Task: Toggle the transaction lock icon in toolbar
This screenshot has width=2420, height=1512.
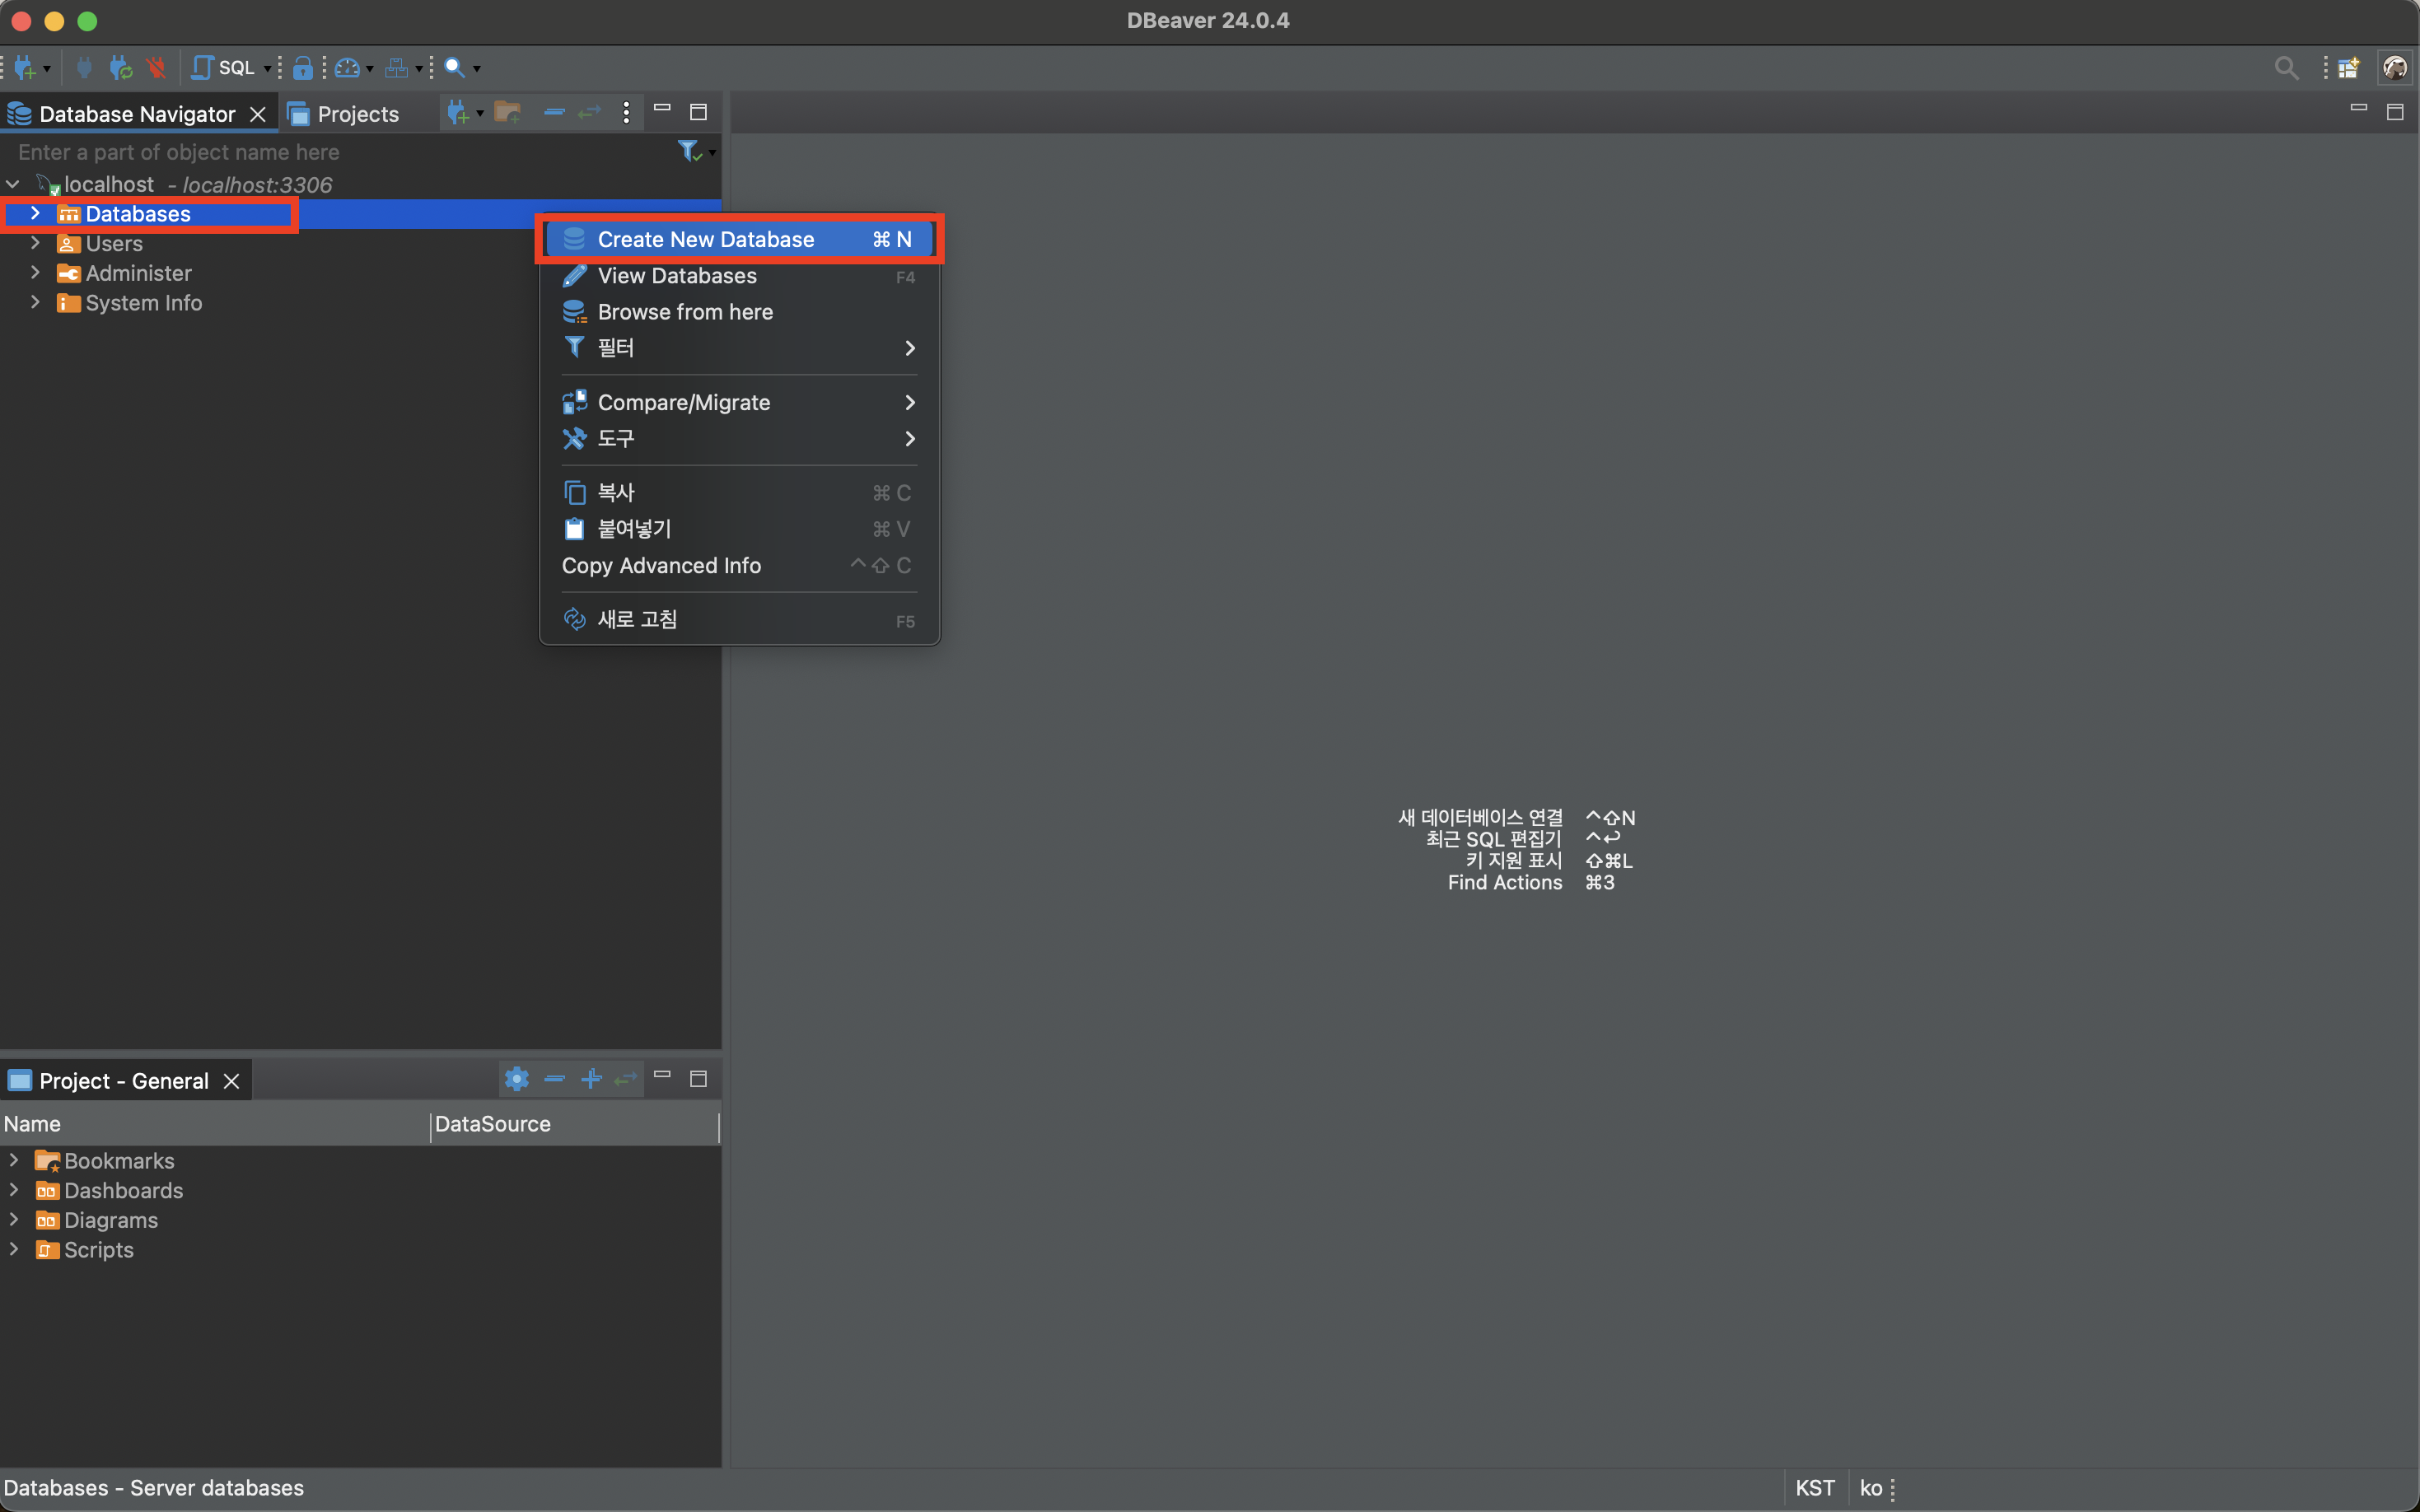Action: [x=302, y=68]
